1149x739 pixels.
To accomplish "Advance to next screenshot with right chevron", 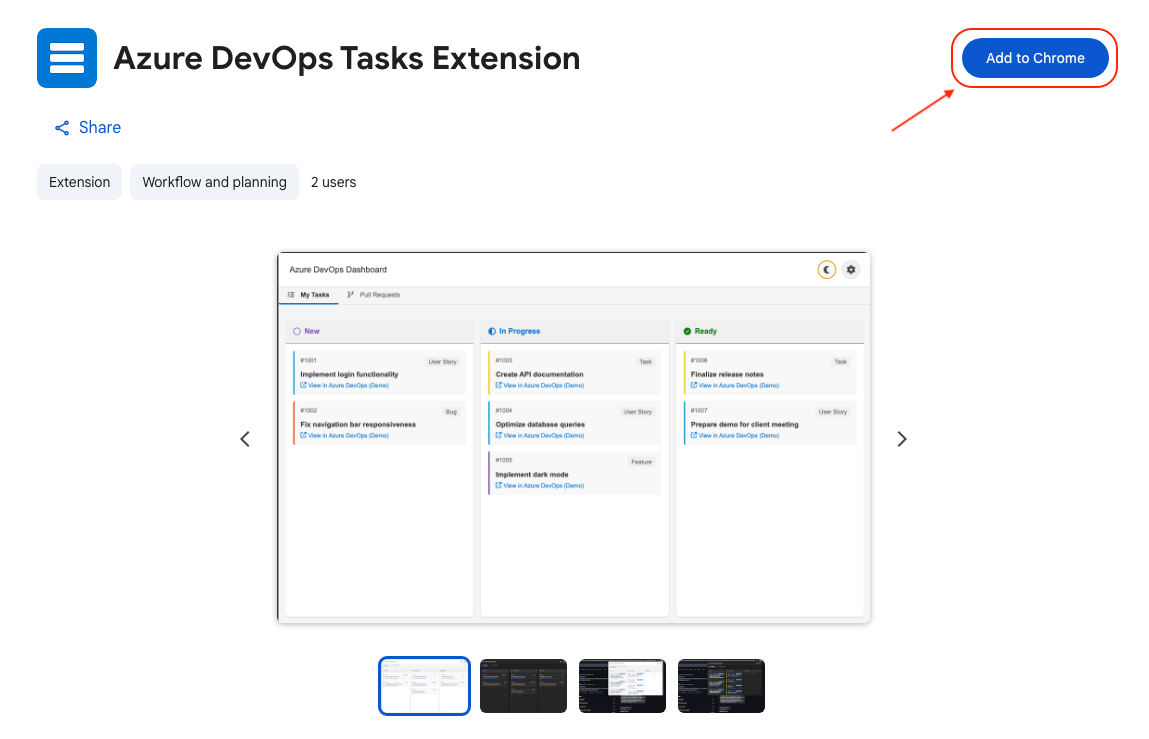I will (x=902, y=439).
